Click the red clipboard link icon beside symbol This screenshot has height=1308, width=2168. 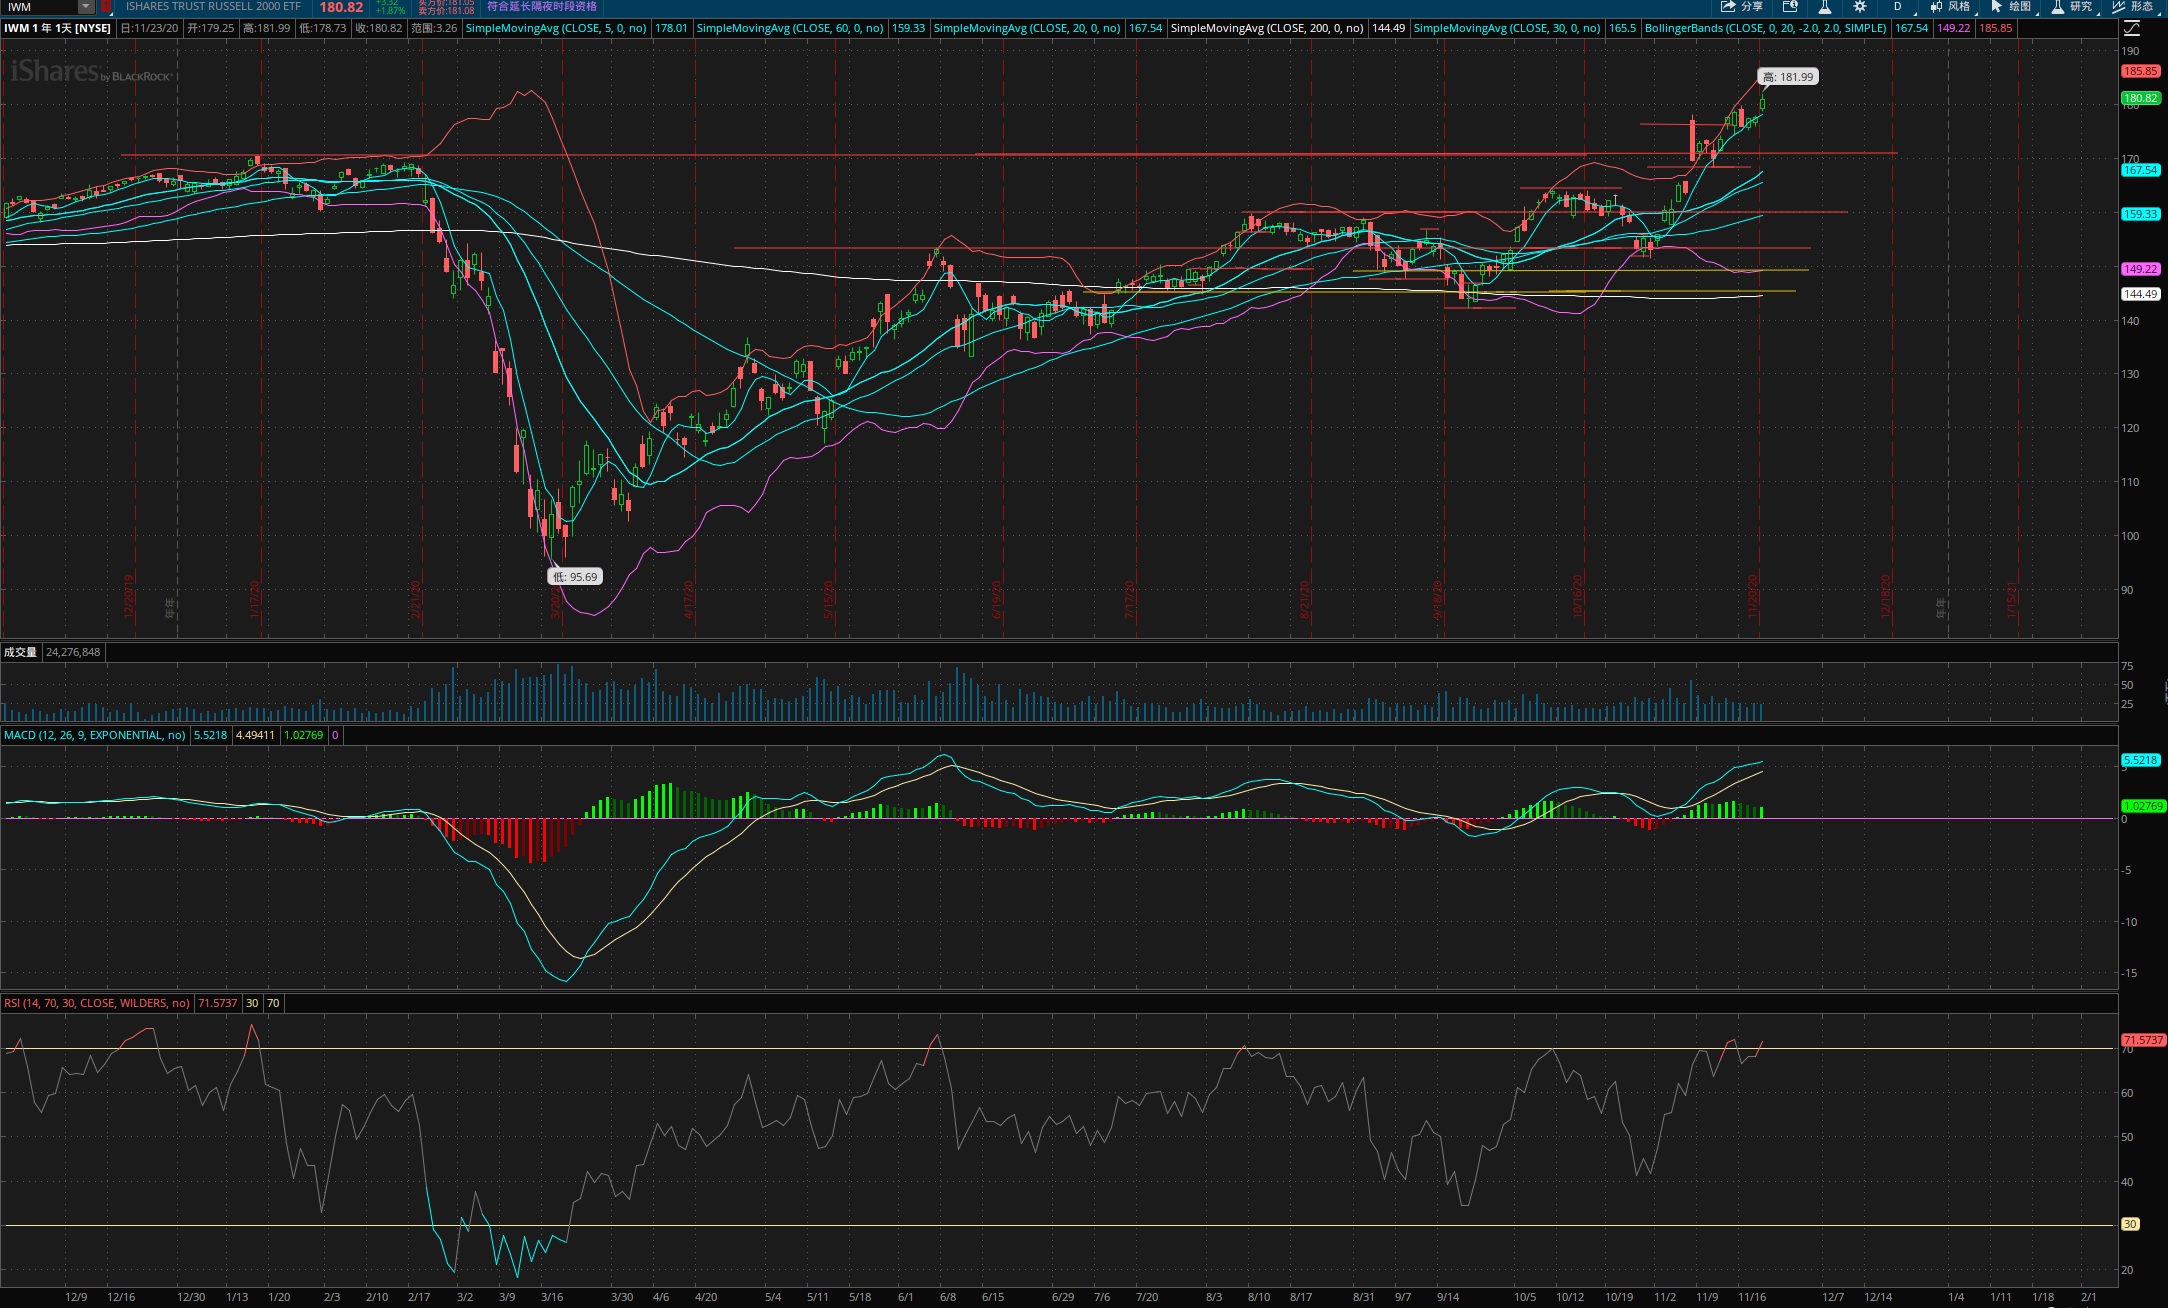[x=106, y=7]
